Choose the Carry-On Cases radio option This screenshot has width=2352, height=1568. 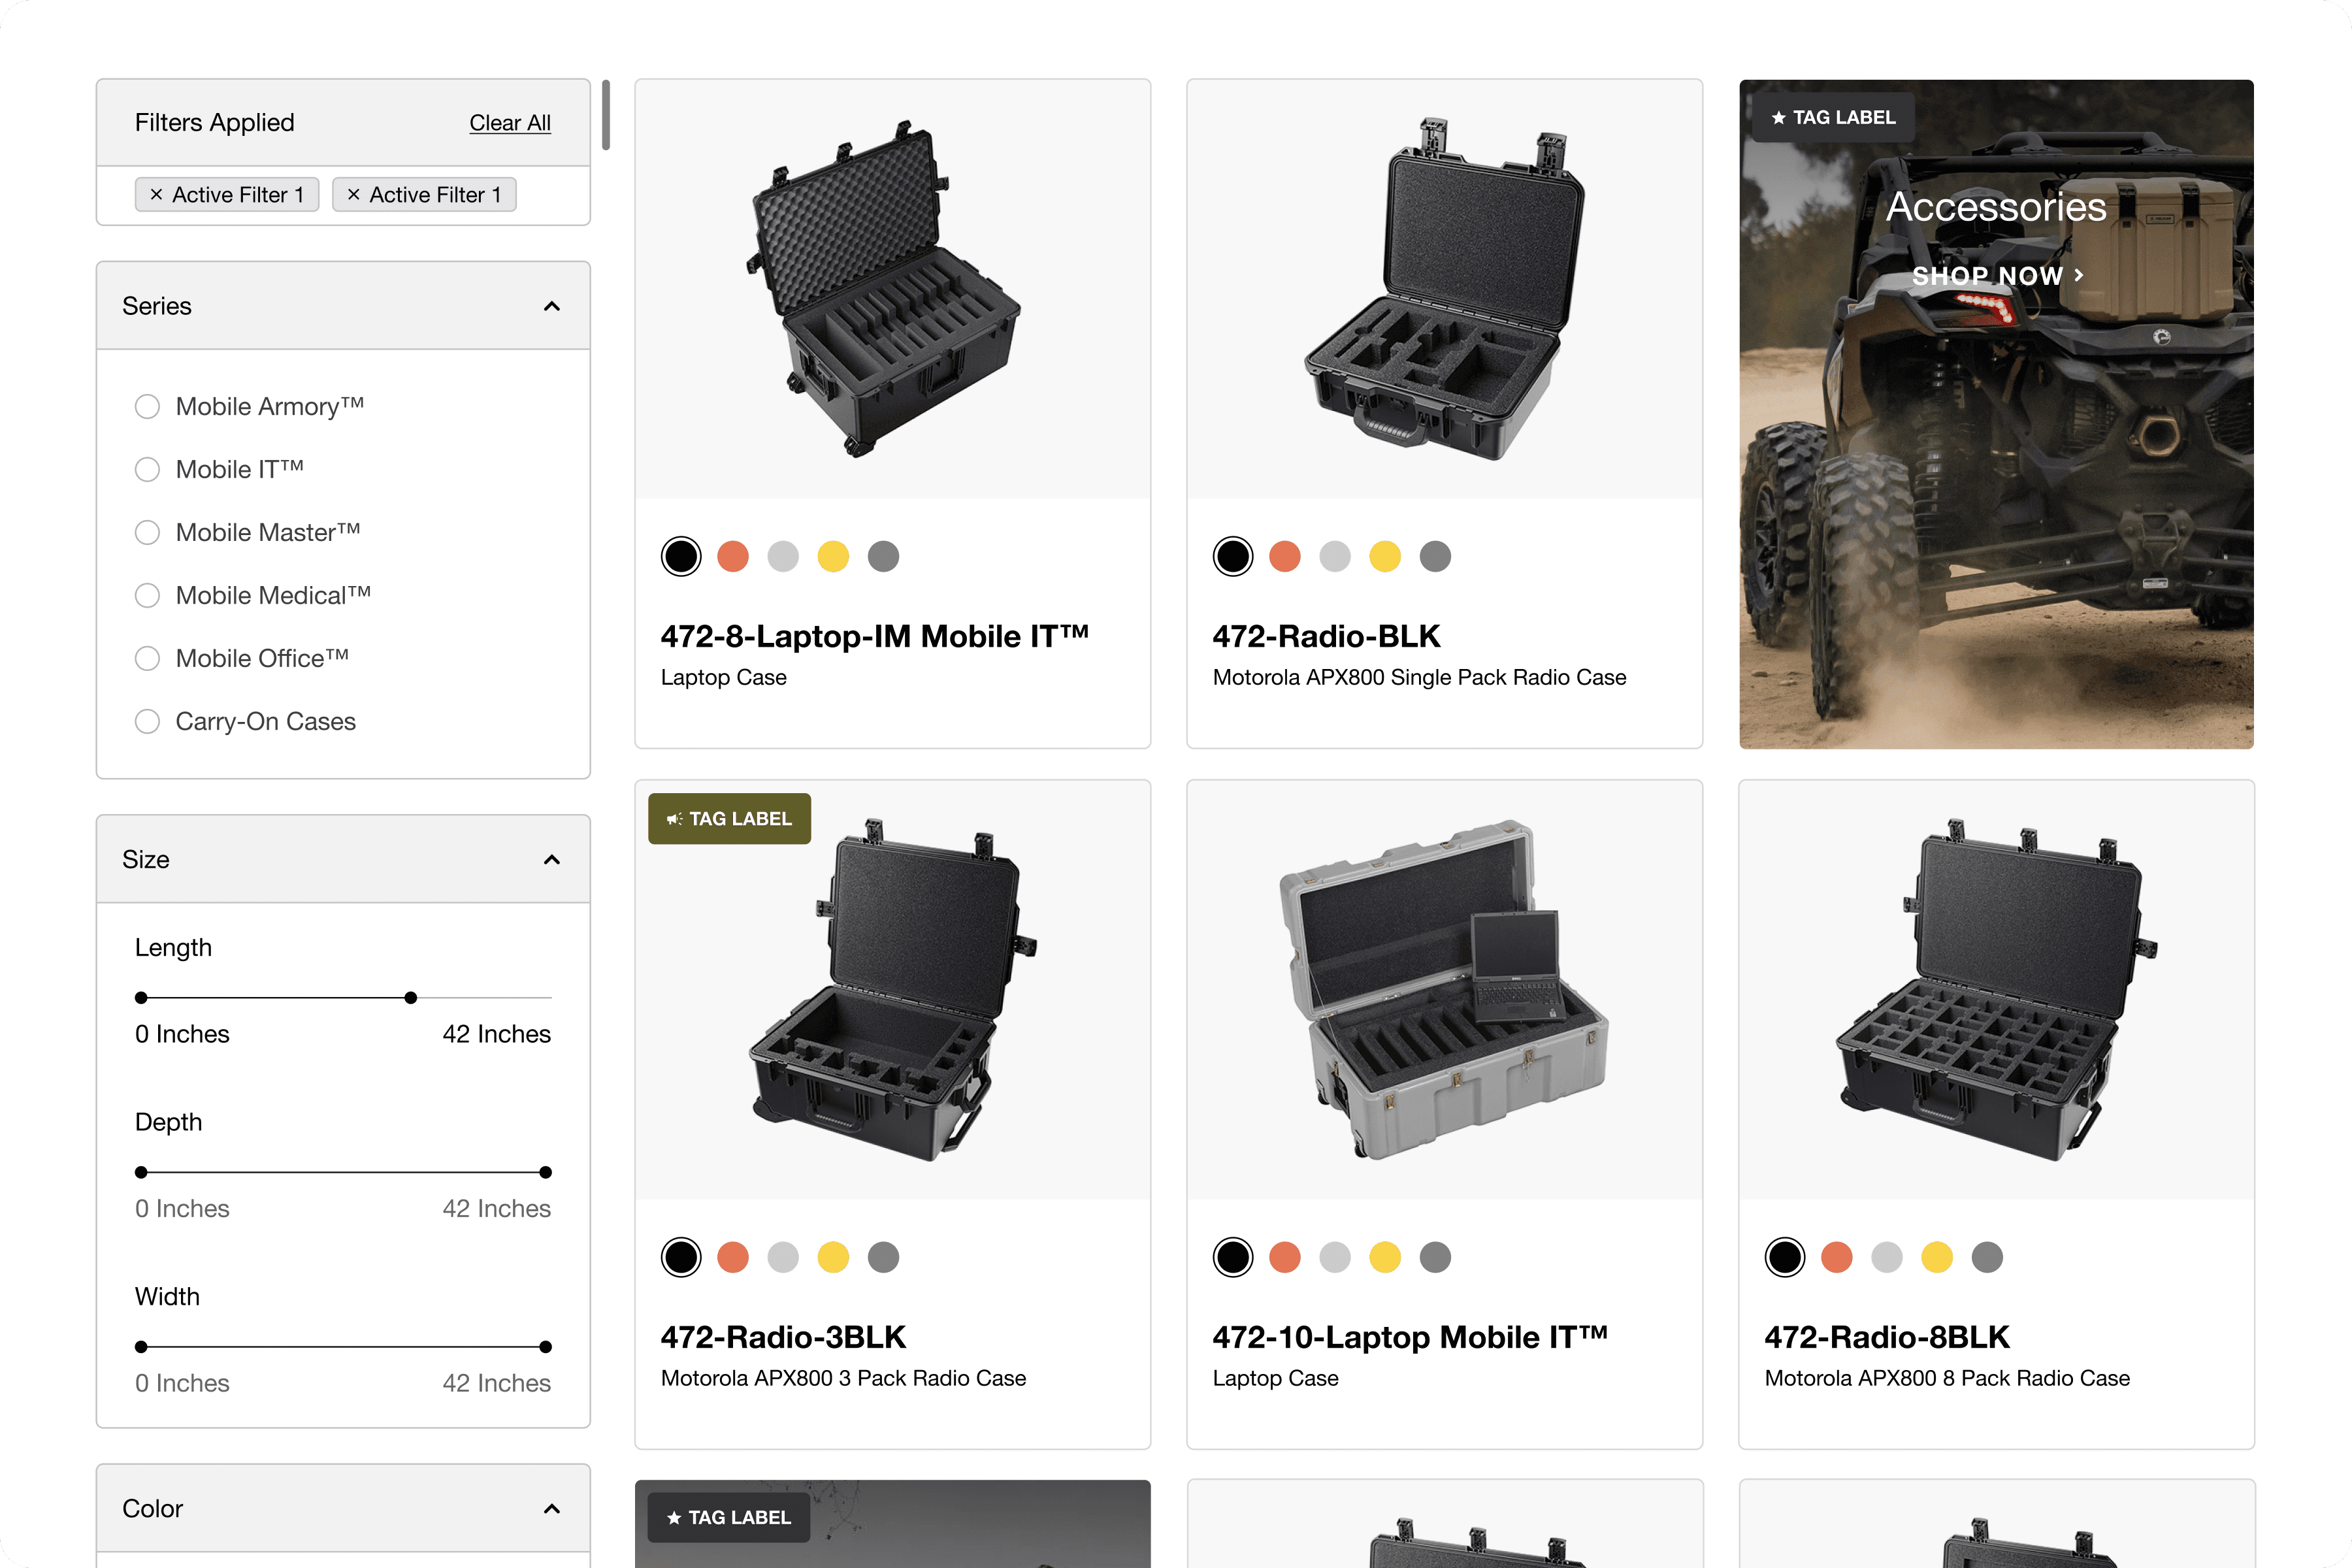point(147,722)
